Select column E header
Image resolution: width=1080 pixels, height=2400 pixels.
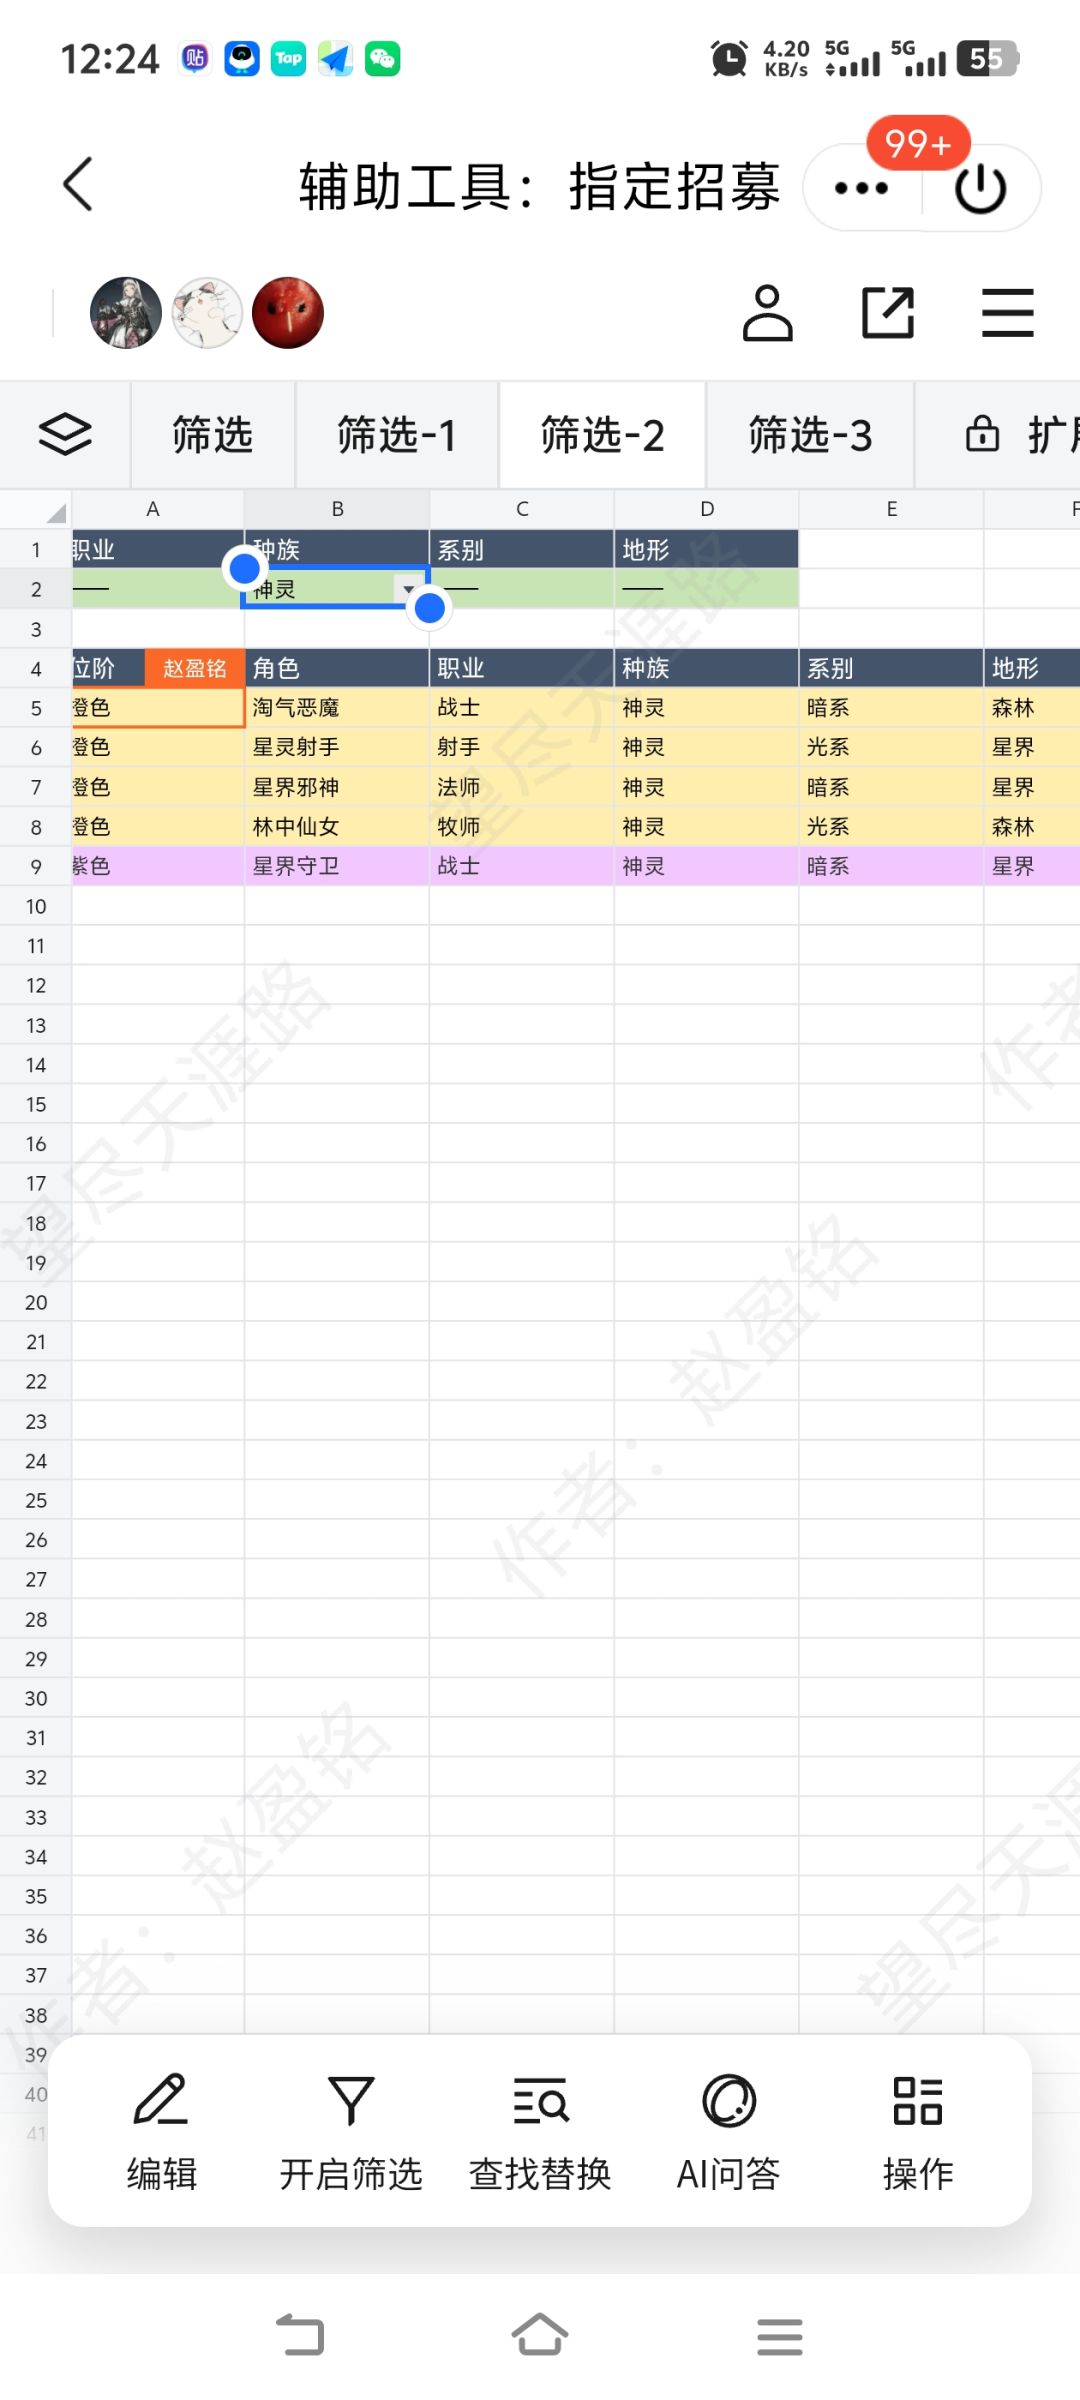[x=891, y=509]
